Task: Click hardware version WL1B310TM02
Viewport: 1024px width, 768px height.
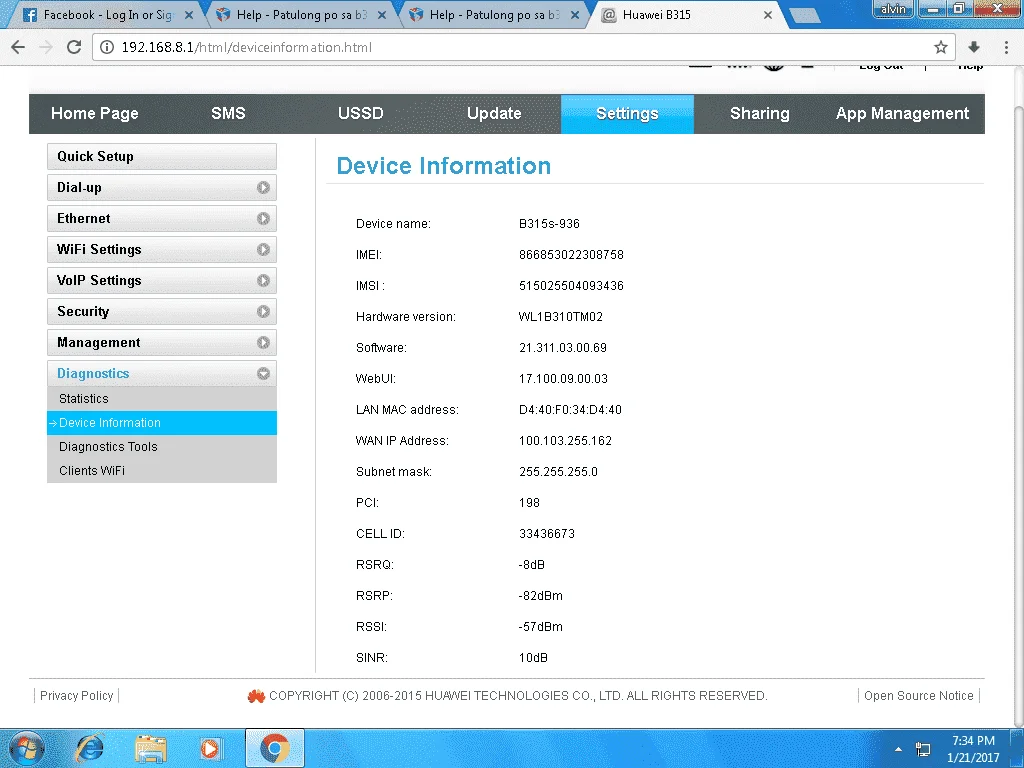Action: [560, 317]
